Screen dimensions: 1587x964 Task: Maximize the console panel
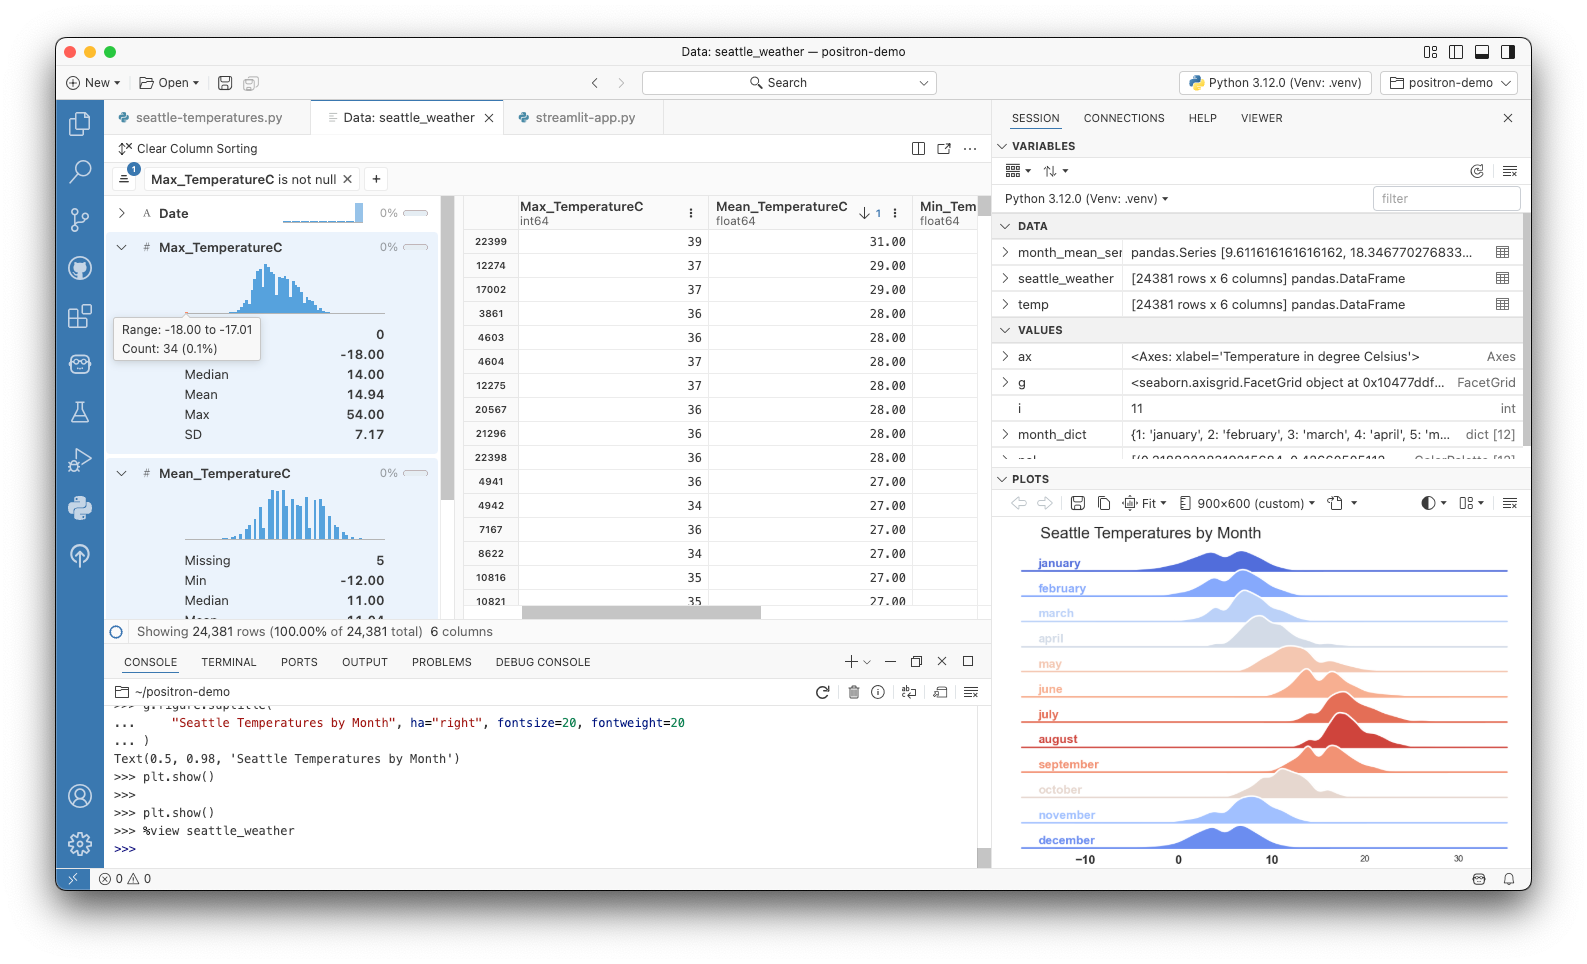click(968, 661)
